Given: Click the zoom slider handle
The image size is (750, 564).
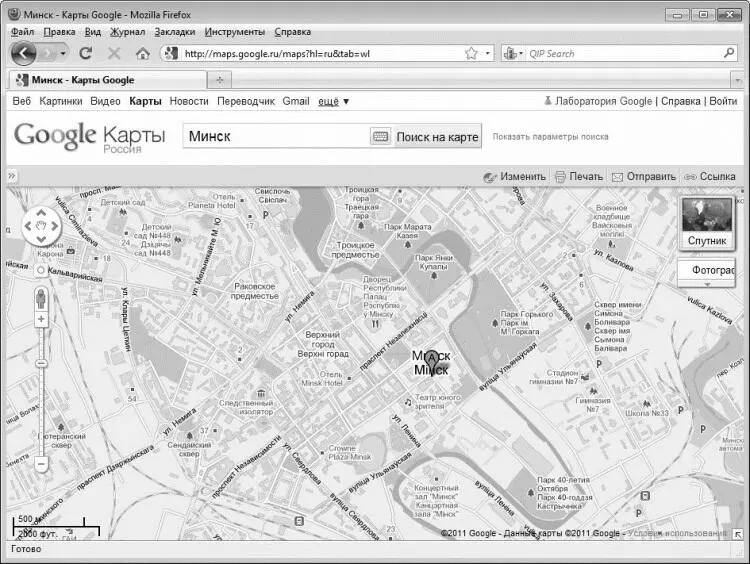Looking at the screenshot, I should coord(41,364).
